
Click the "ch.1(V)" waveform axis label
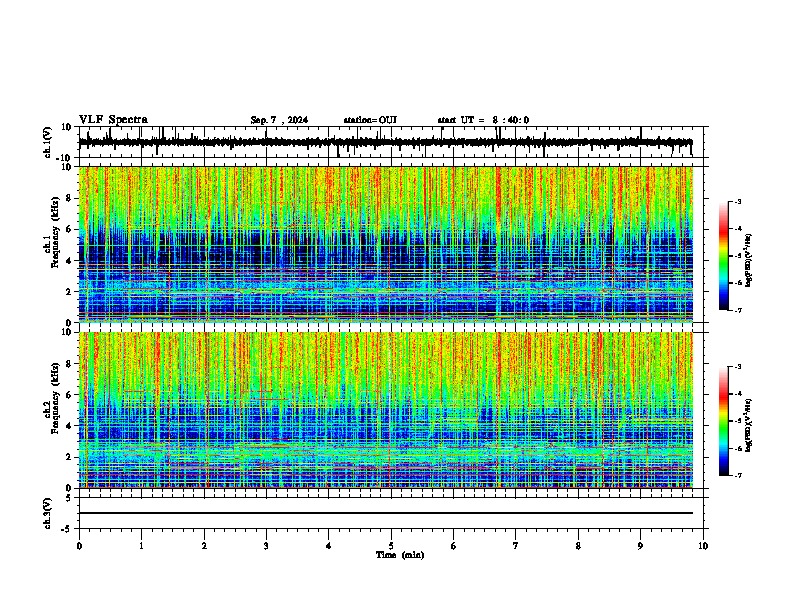[48, 142]
